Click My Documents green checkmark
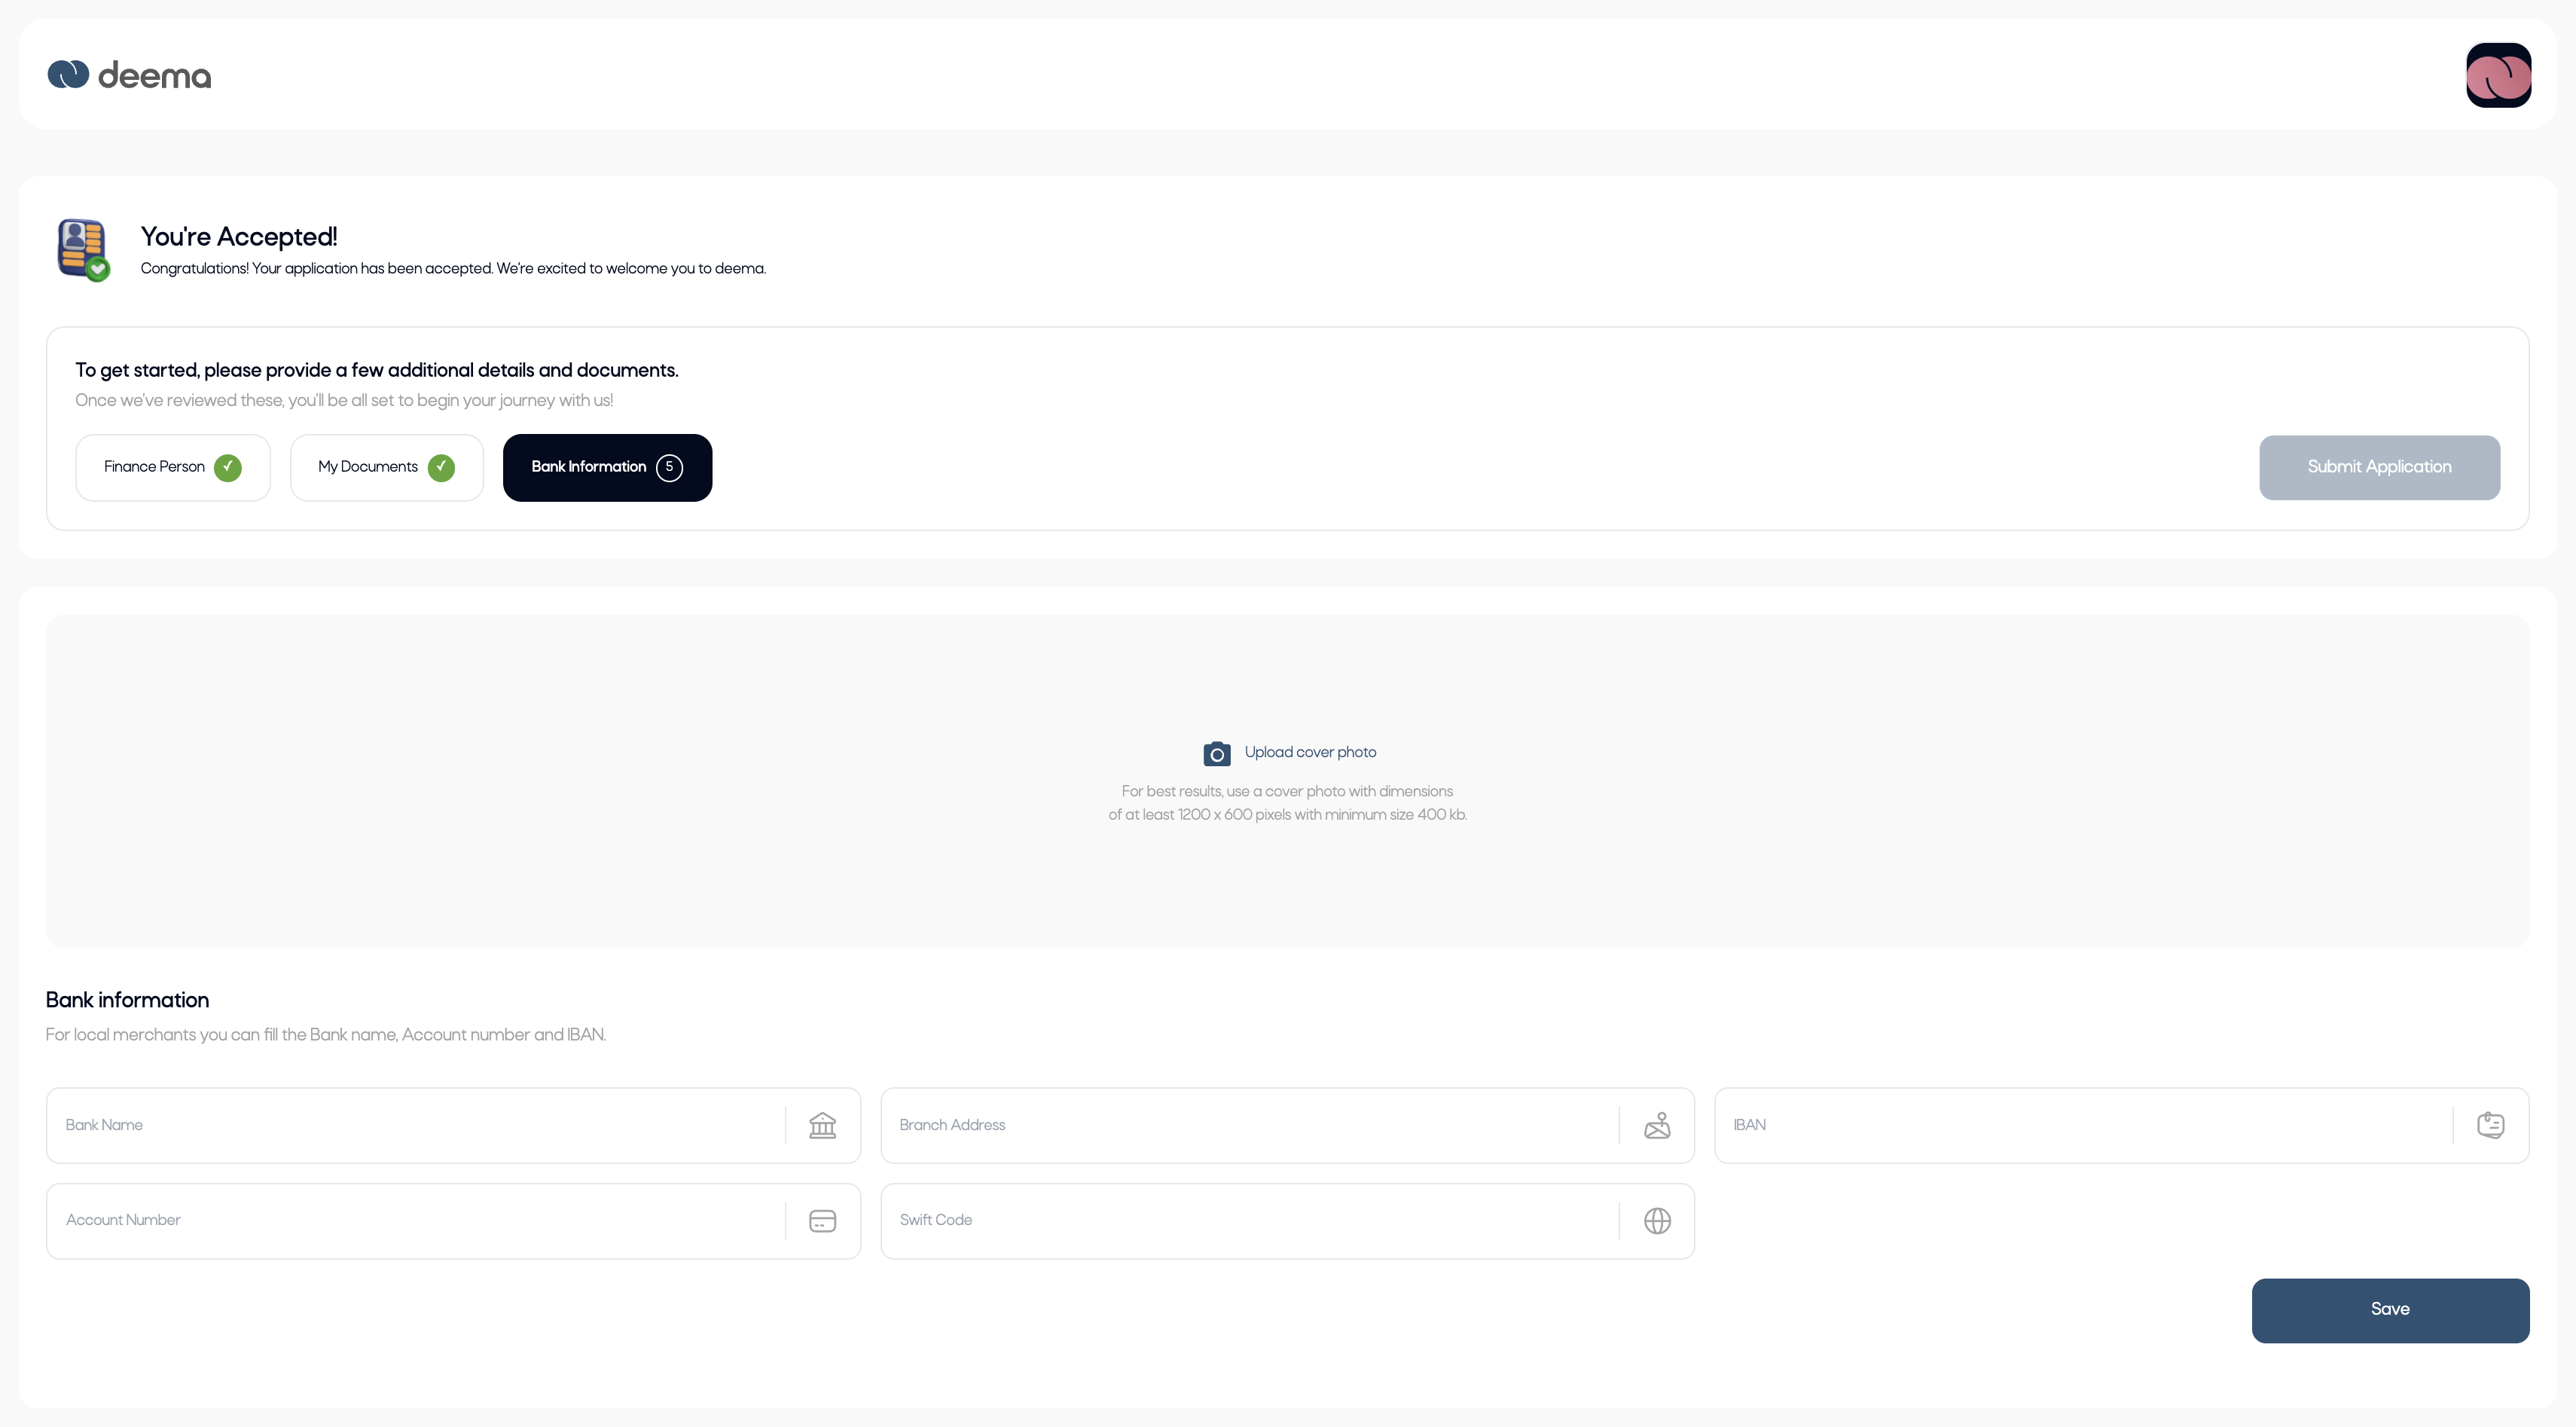The width and height of the screenshot is (2576, 1427). pos(441,467)
